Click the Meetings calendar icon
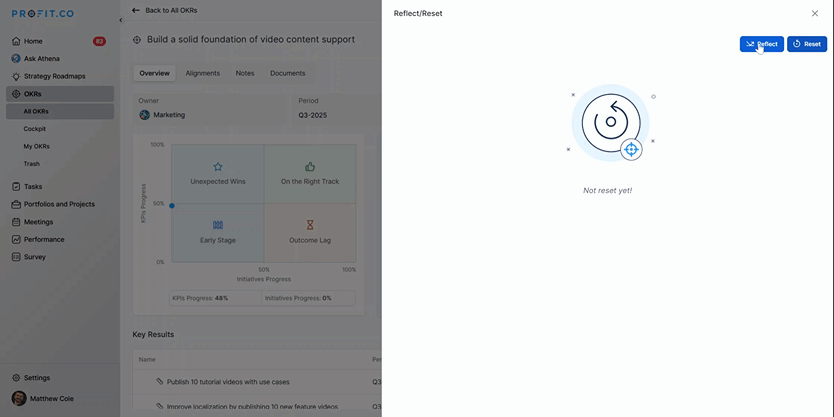The image size is (834, 417). [16, 222]
